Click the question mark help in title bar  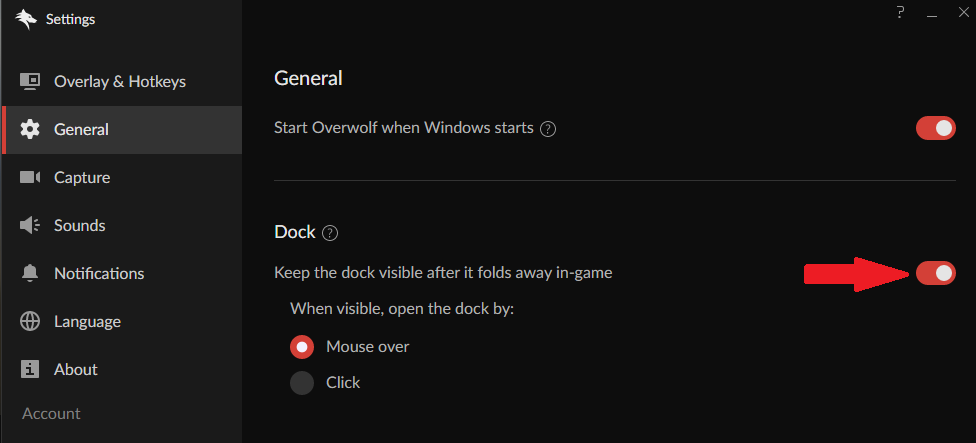click(900, 12)
